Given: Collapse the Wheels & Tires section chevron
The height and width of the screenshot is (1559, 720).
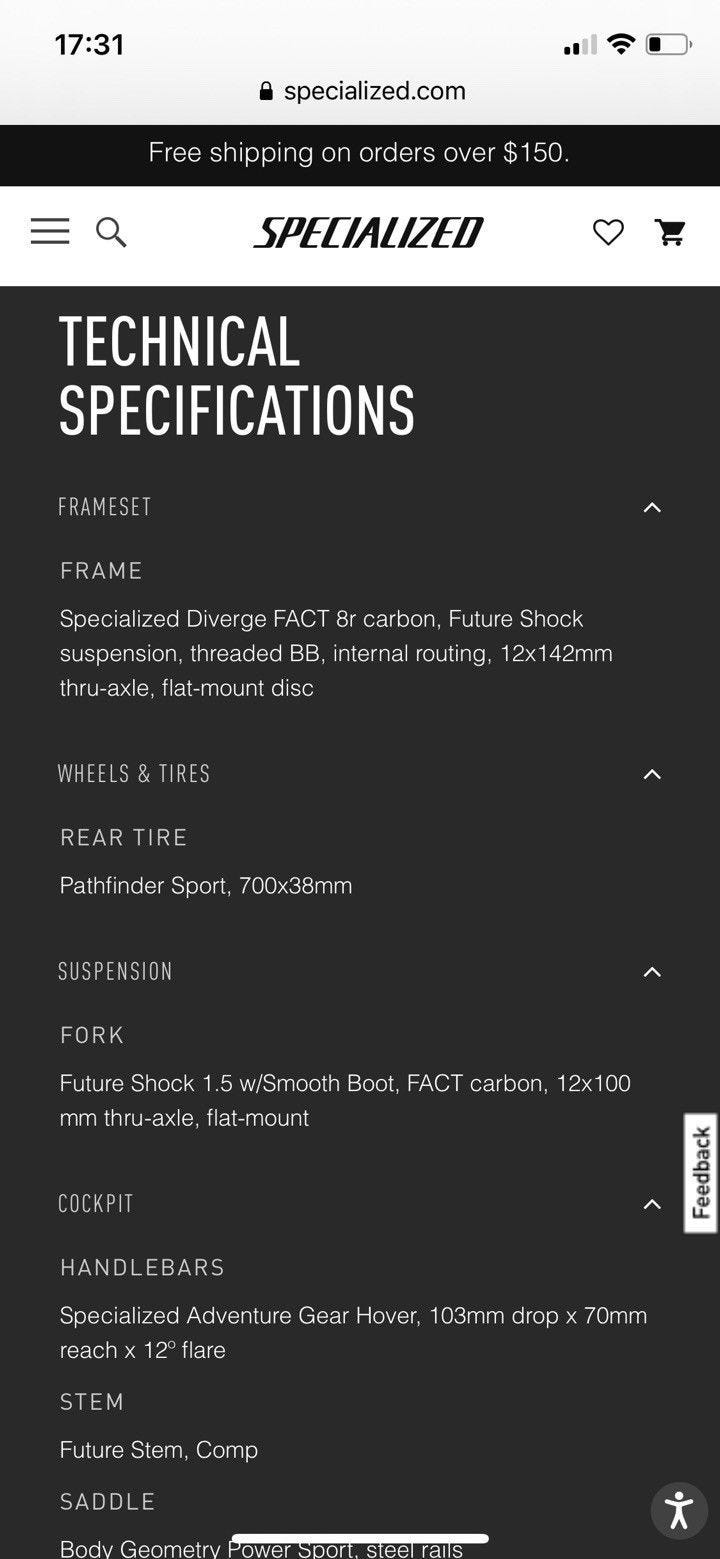Looking at the screenshot, I should point(652,774).
